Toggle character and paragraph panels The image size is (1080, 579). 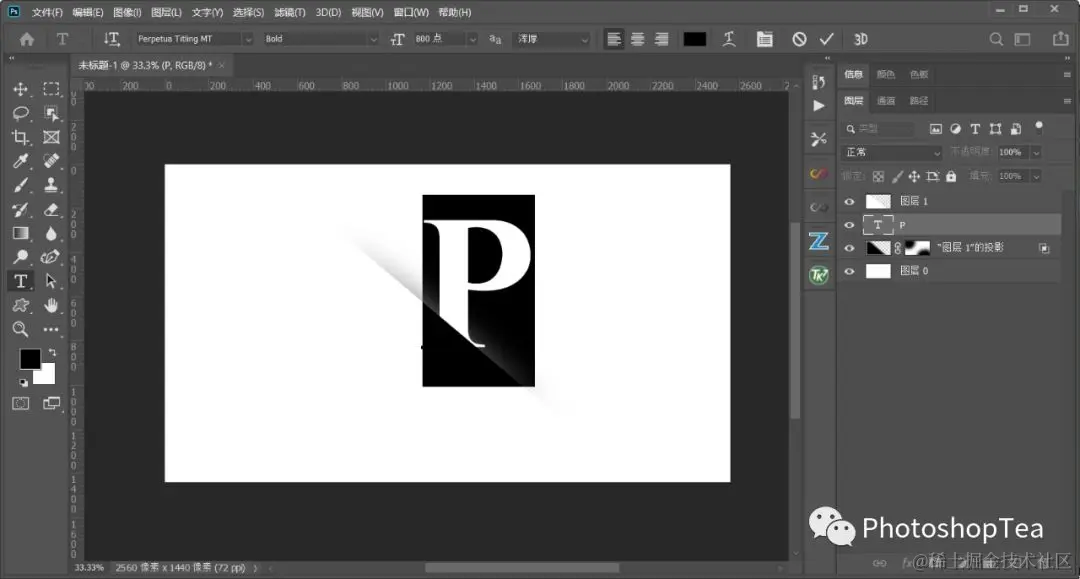click(x=765, y=39)
